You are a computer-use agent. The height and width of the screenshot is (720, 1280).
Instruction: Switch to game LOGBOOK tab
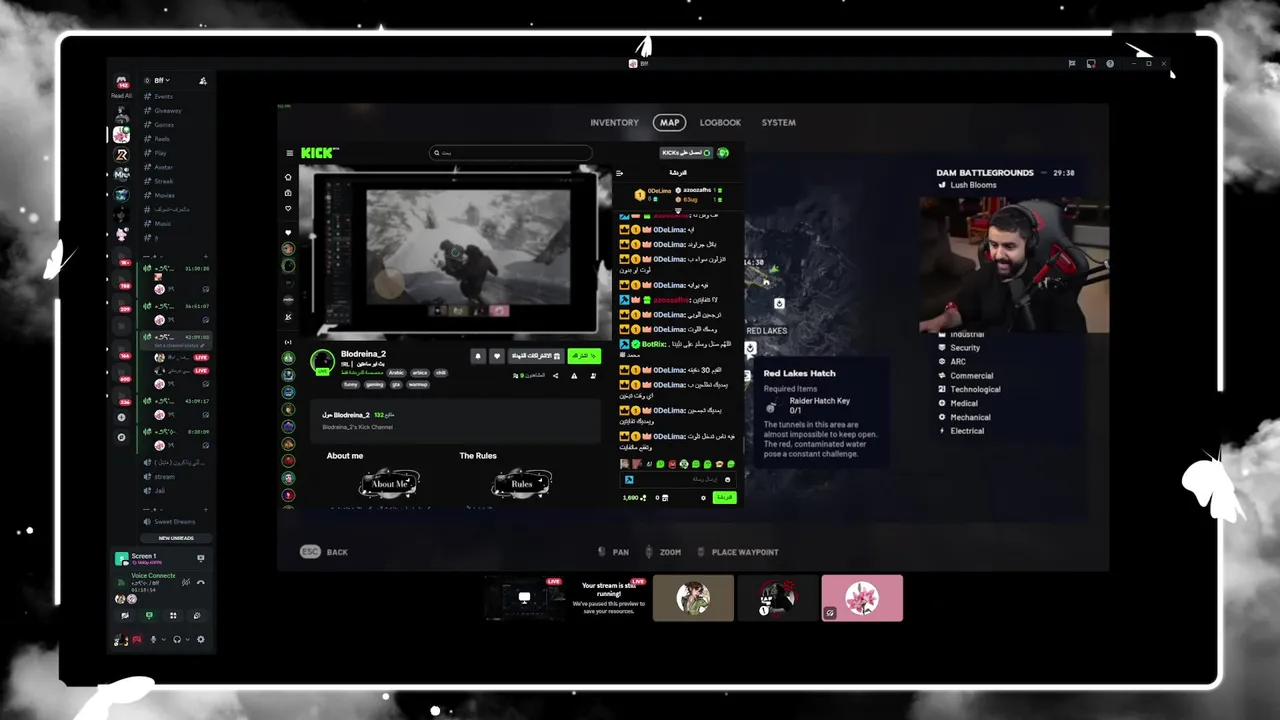[x=720, y=123]
